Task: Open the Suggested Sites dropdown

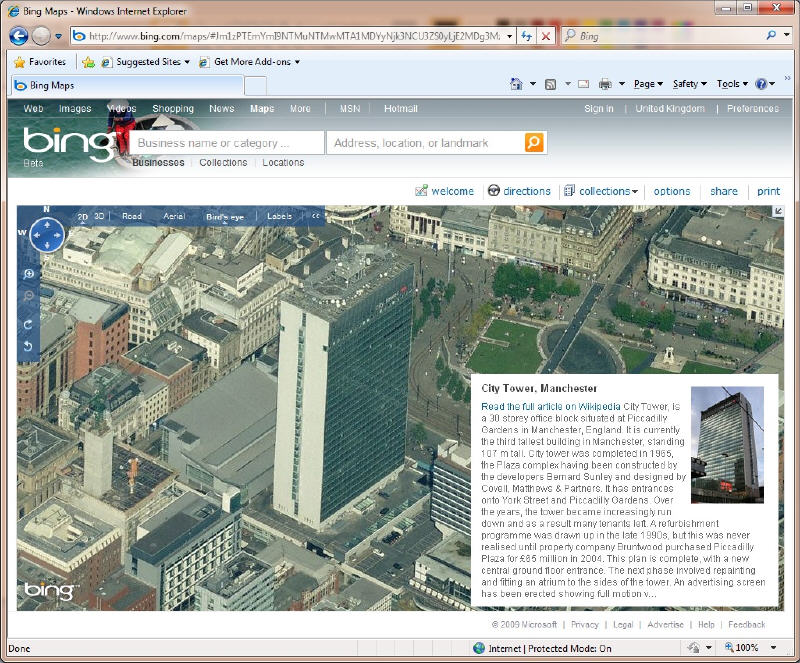Action: (x=145, y=62)
